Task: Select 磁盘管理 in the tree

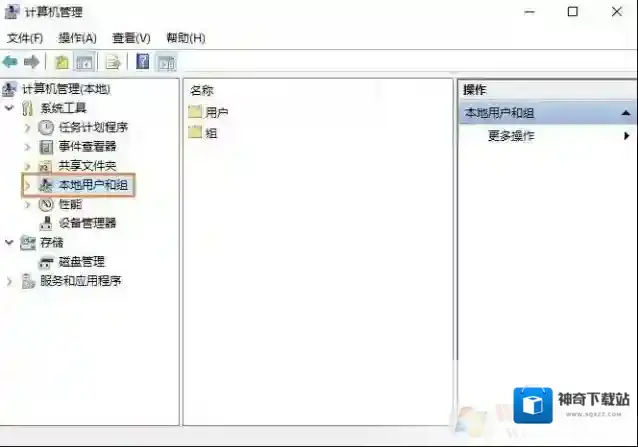Action: pyautogui.click(x=80, y=261)
